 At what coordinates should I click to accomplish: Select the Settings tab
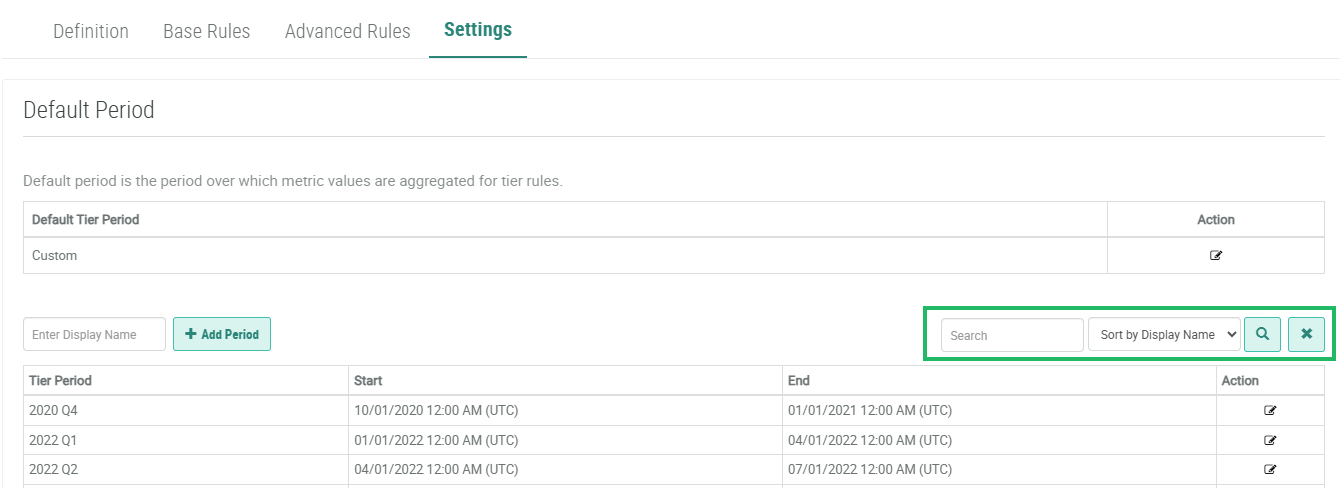(x=478, y=30)
